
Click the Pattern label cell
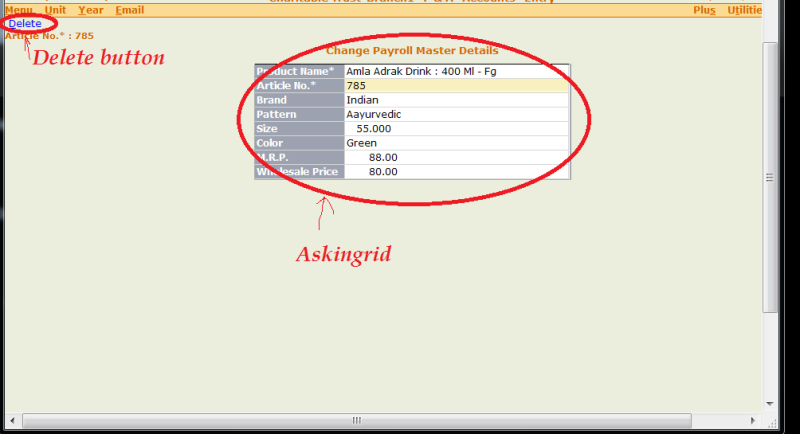(x=299, y=114)
